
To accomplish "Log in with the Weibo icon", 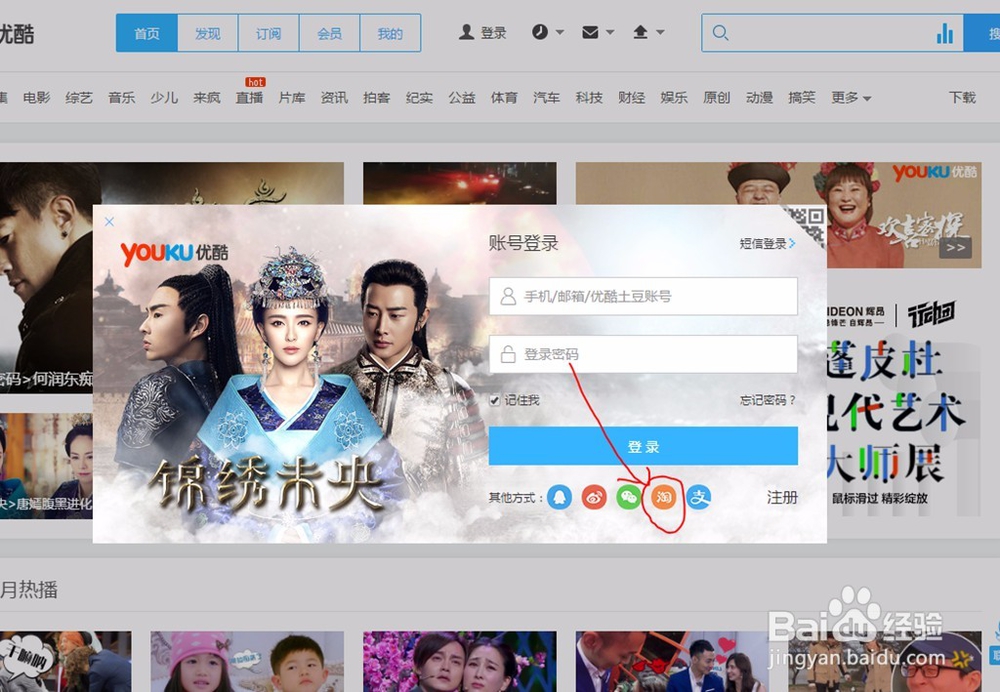I will tap(594, 497).
